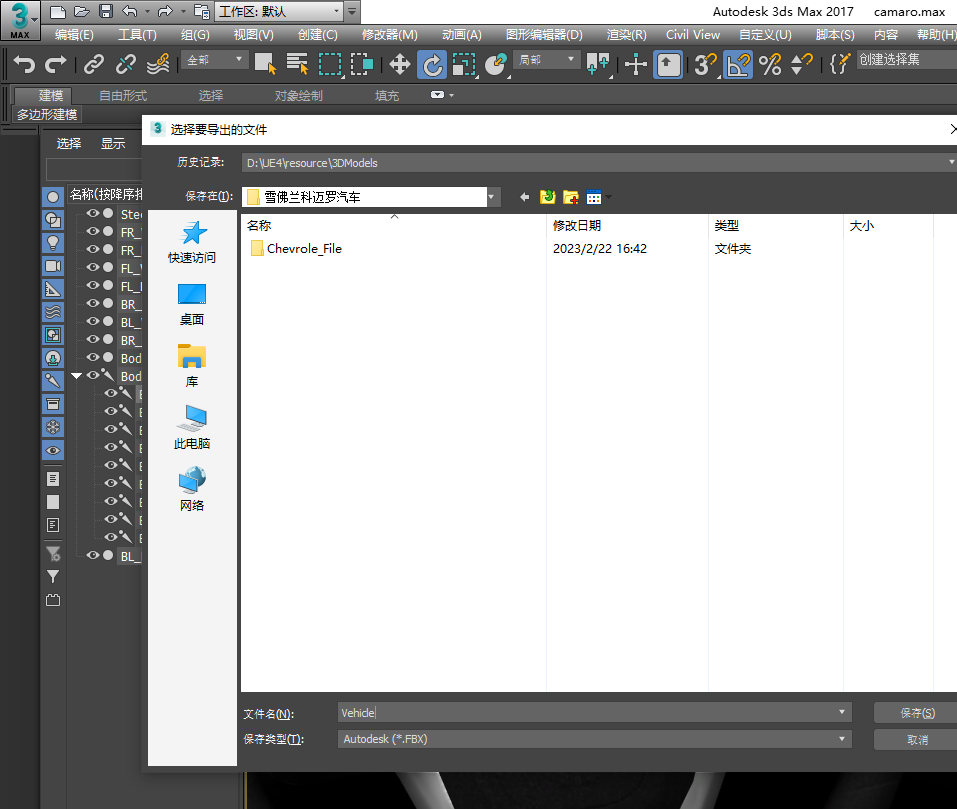This screenshot has height=809, width=957.
Task: Toggle Display Shapes filter in scene explorer
Action: click(x=53, y=220)
